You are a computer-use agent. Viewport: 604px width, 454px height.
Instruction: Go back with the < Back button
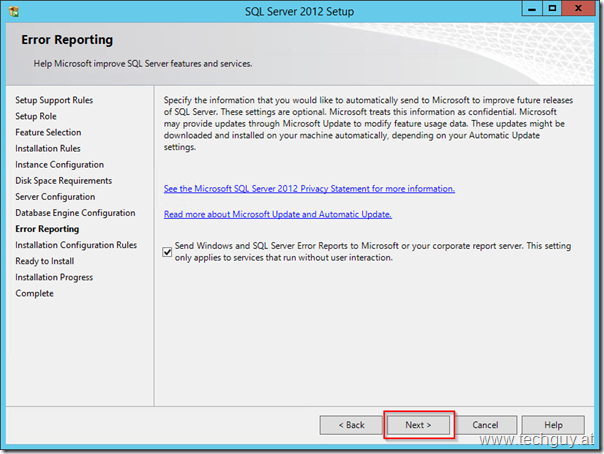coord(351,425)
